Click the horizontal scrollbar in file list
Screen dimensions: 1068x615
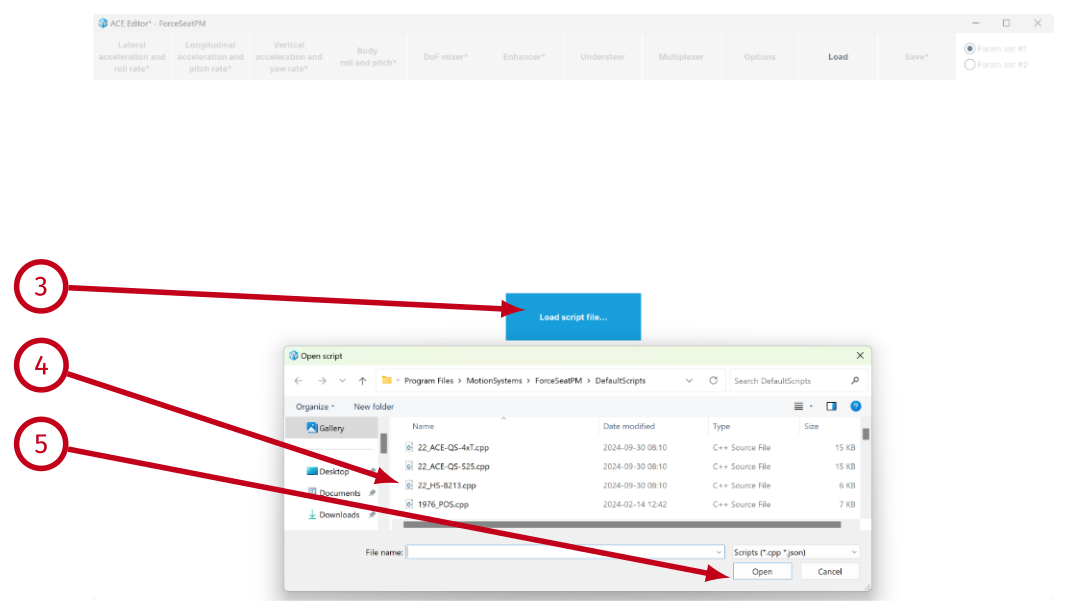620,524
